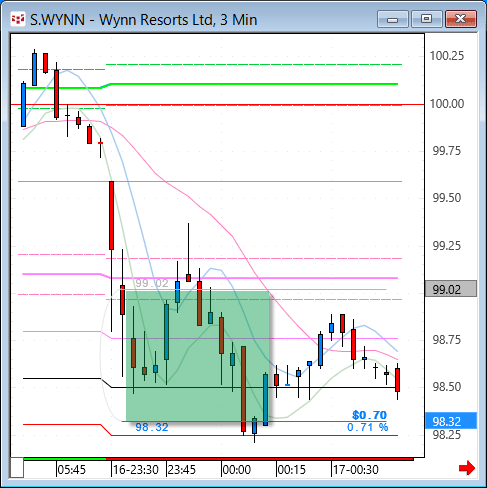Click the 100.00 price scale value
487x488 pixels.
[446, 104]
